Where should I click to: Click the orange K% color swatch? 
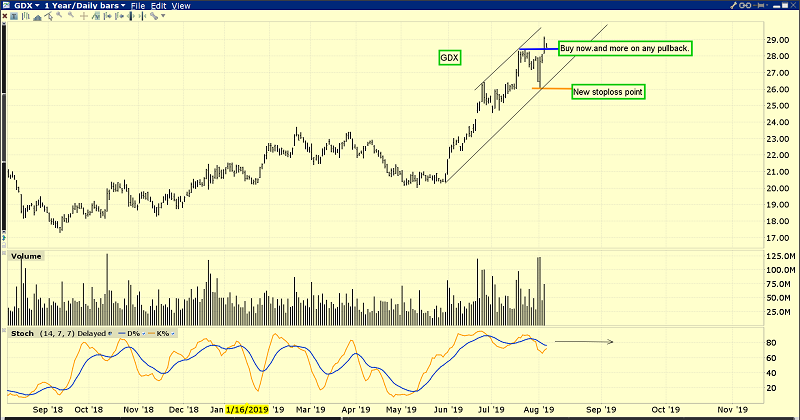152,333
